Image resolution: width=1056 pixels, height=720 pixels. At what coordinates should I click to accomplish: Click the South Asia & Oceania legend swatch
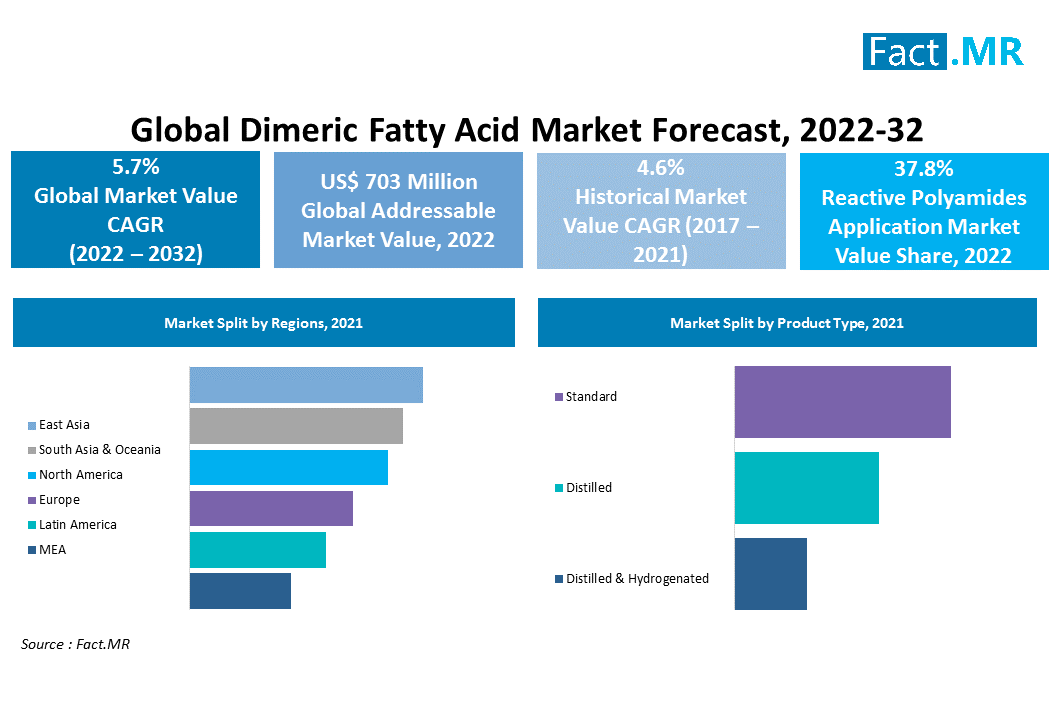pos(32,451)
